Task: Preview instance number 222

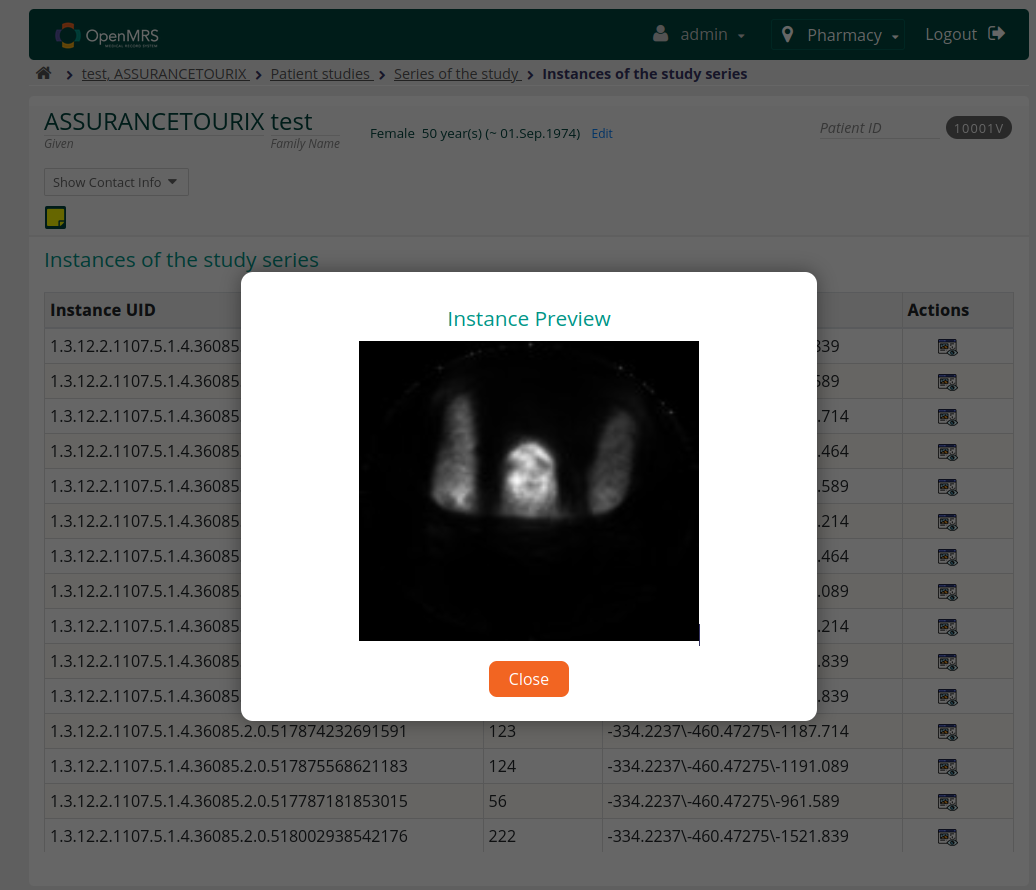Action: [x=947, y=836]
